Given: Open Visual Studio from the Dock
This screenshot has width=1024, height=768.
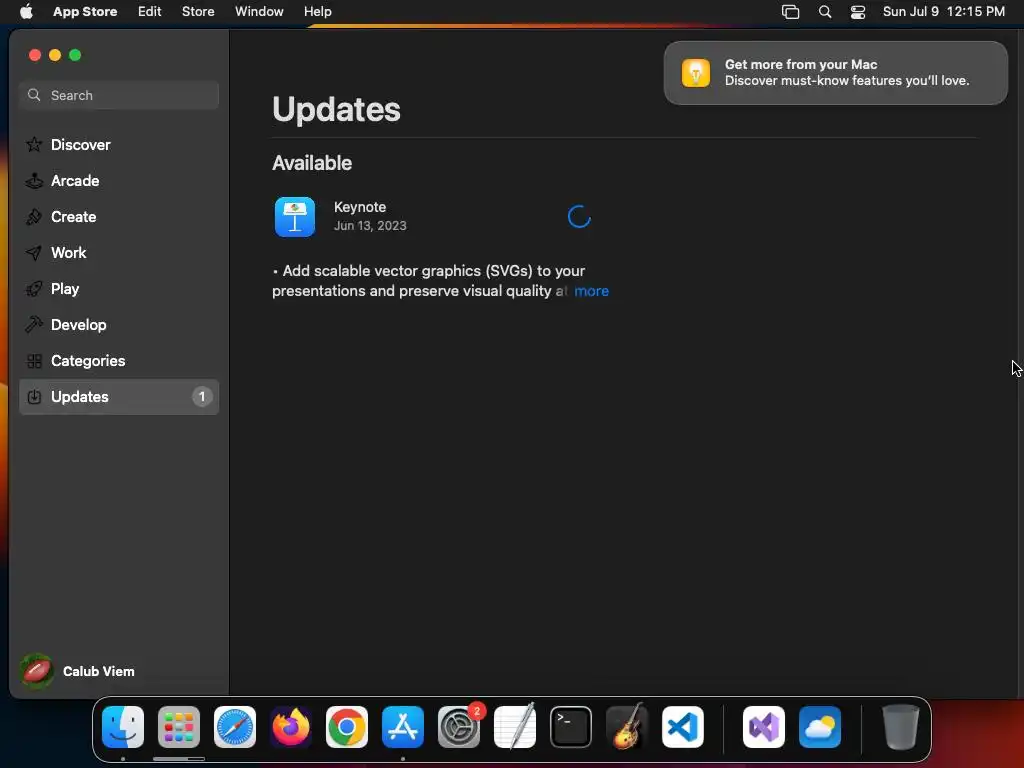Looking at the screenshot, I should coord(764,727).
